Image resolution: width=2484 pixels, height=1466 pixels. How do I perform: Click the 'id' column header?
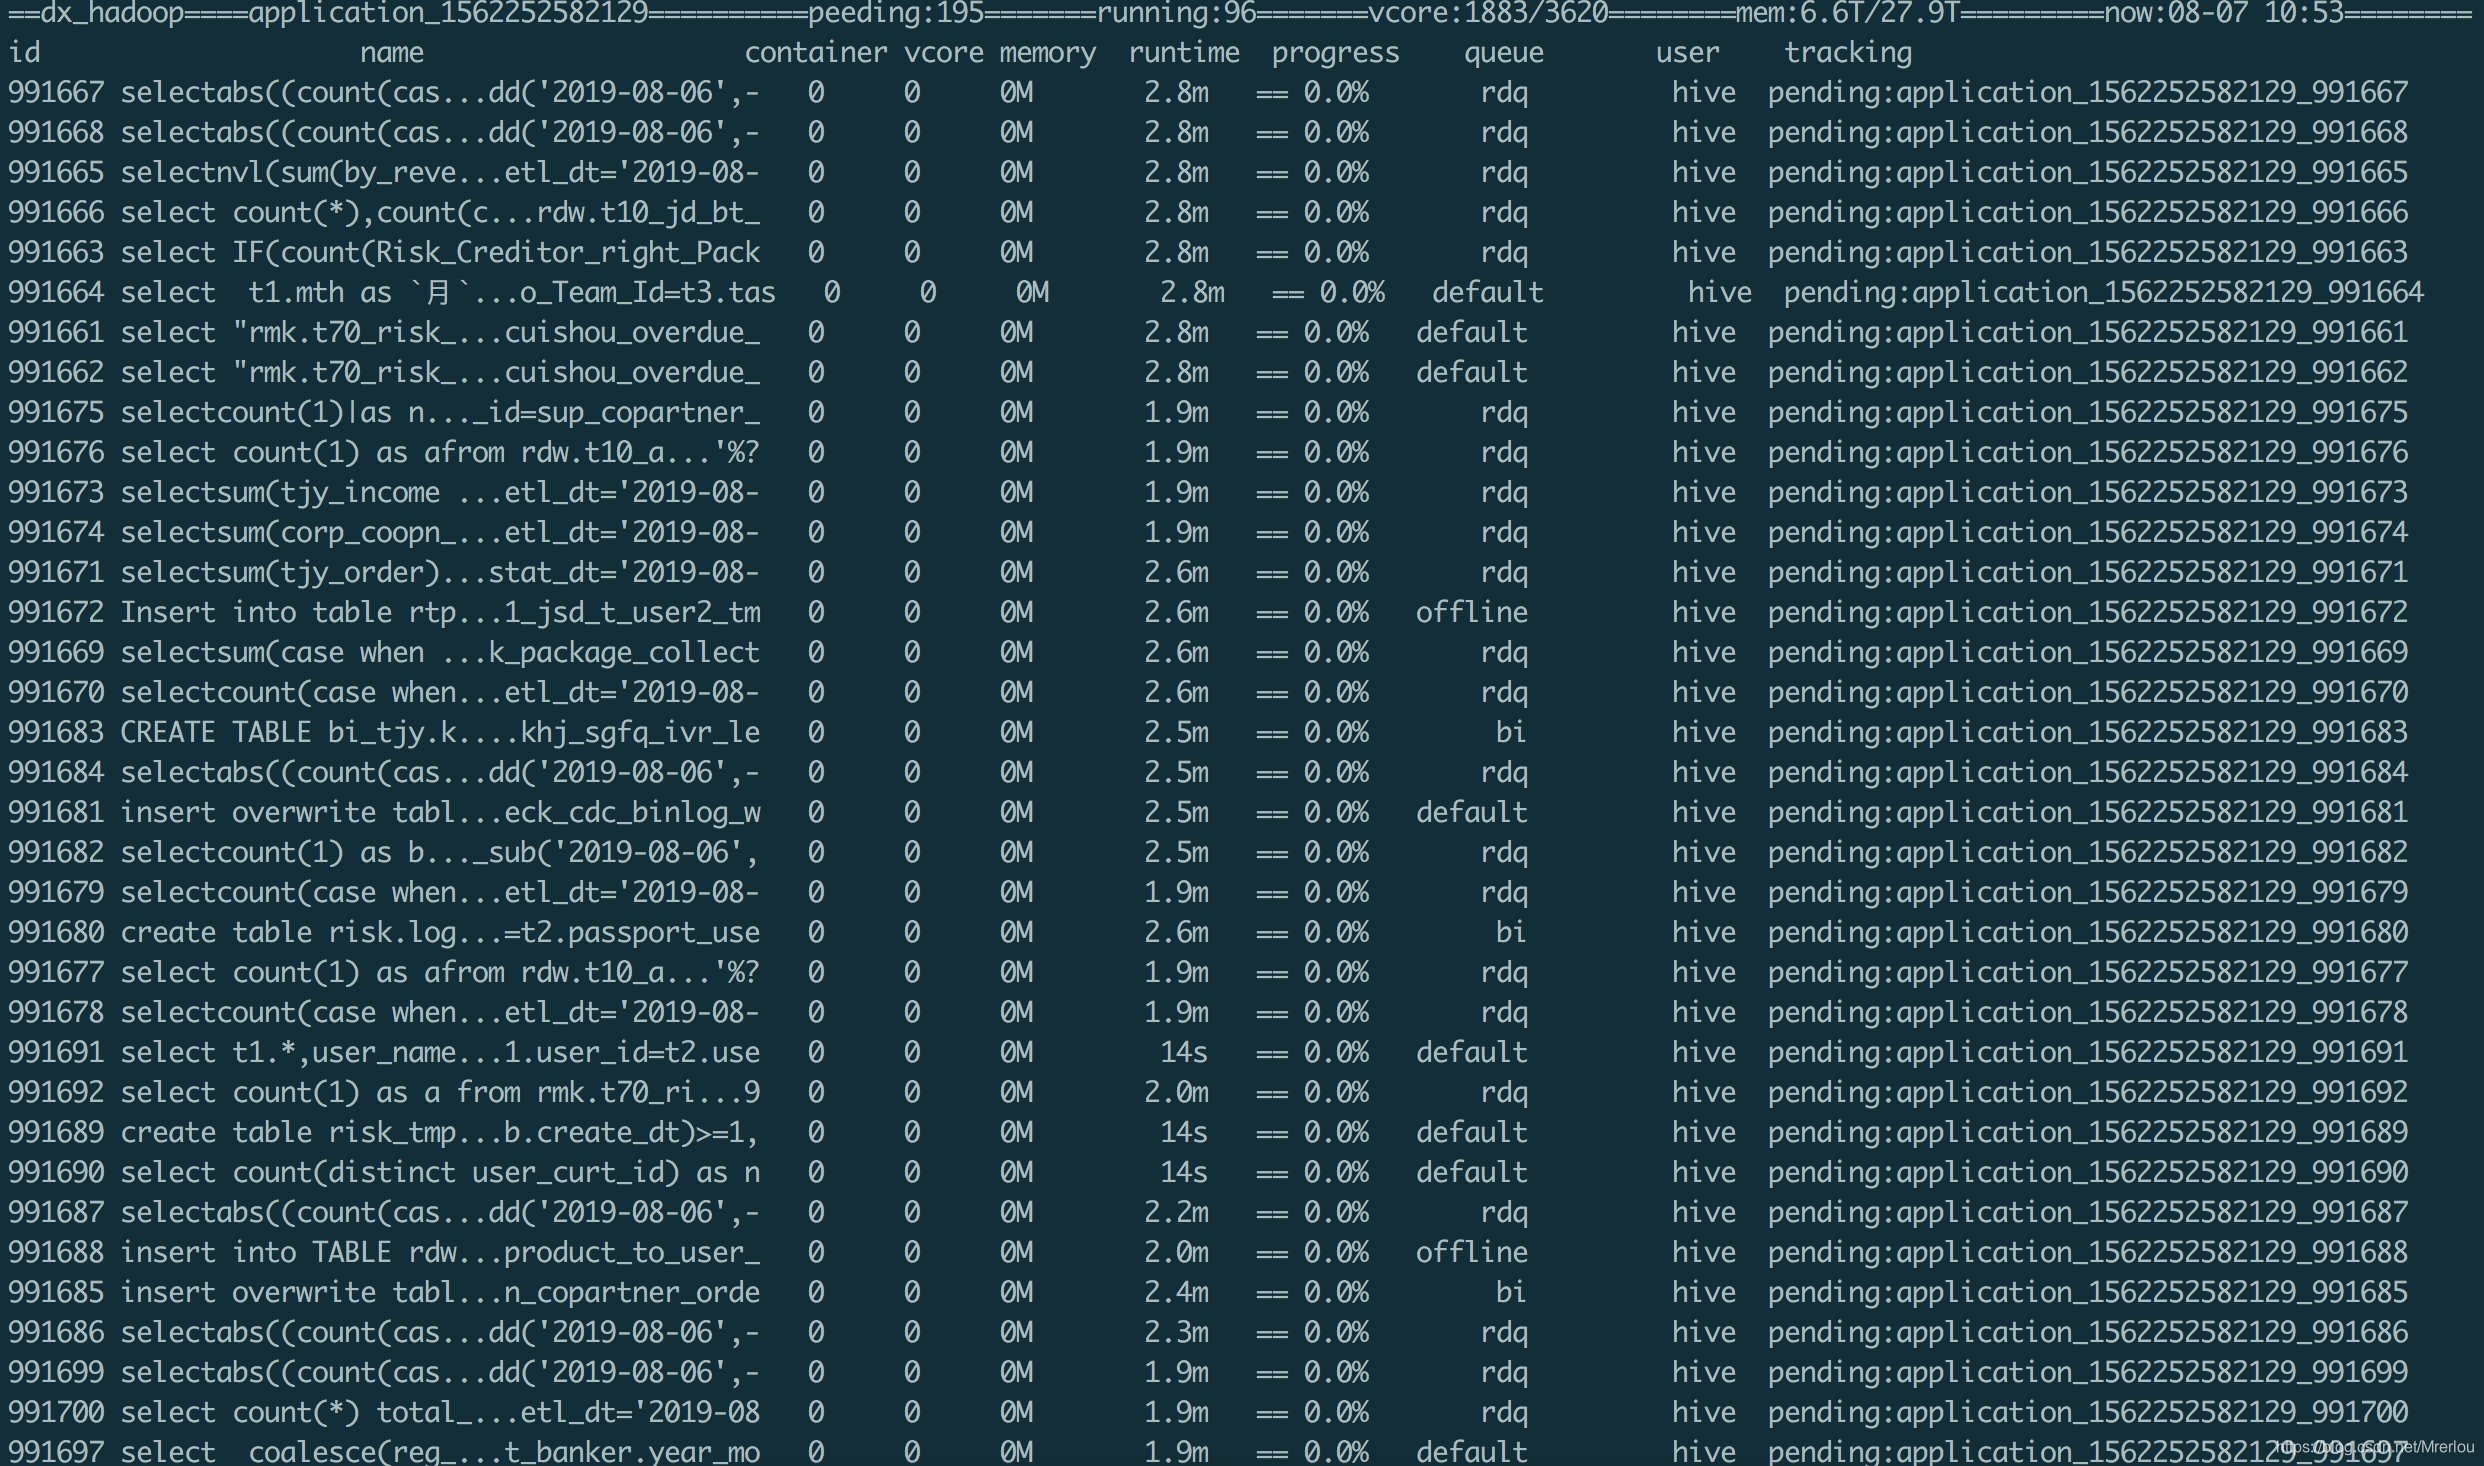(x=24, y=52)
